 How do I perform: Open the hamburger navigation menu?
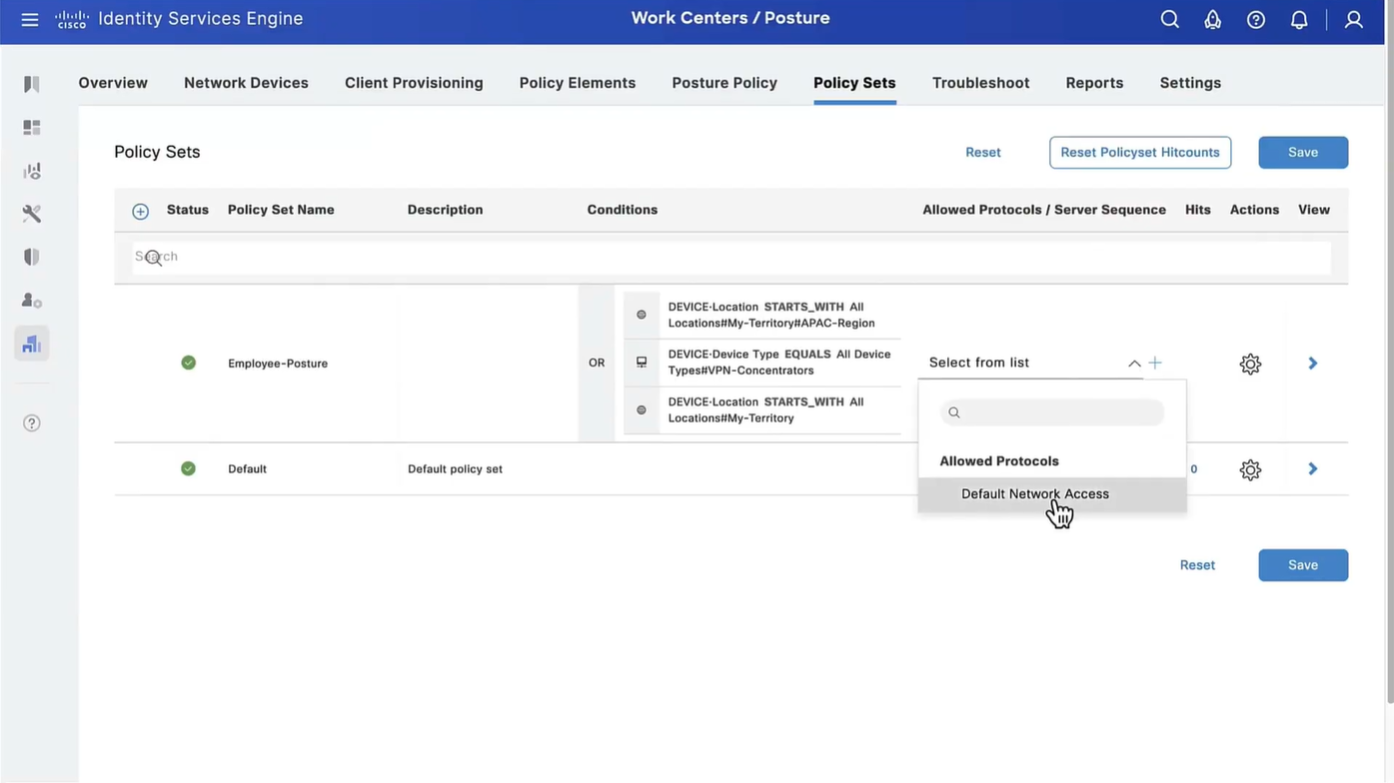coord(30,20)
